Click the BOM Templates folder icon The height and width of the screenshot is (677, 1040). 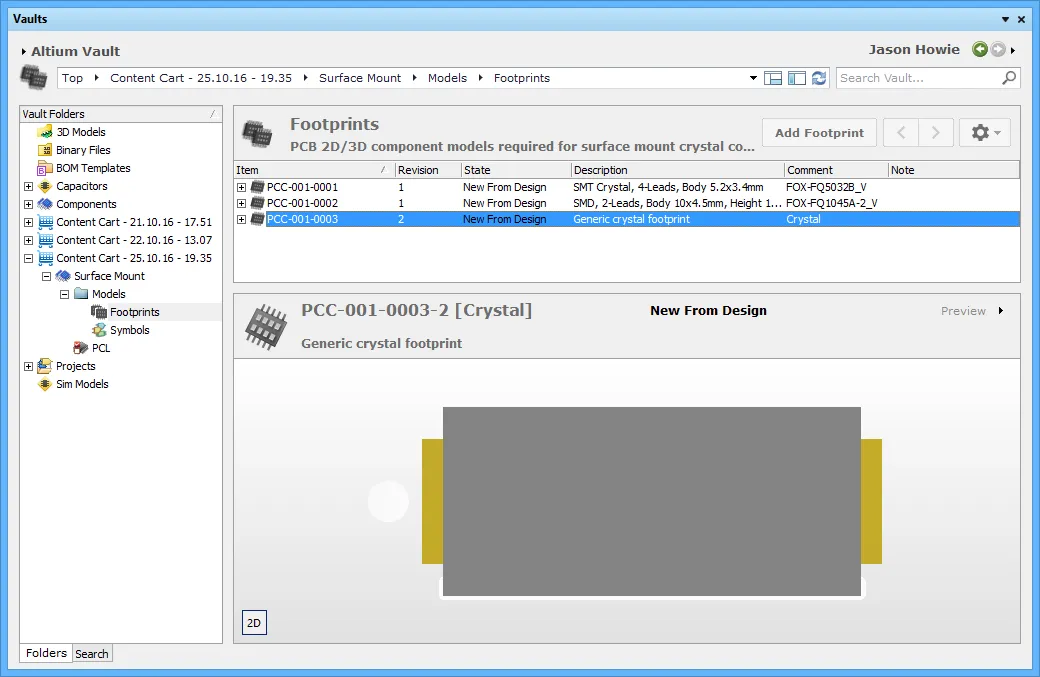click(45, 168)
